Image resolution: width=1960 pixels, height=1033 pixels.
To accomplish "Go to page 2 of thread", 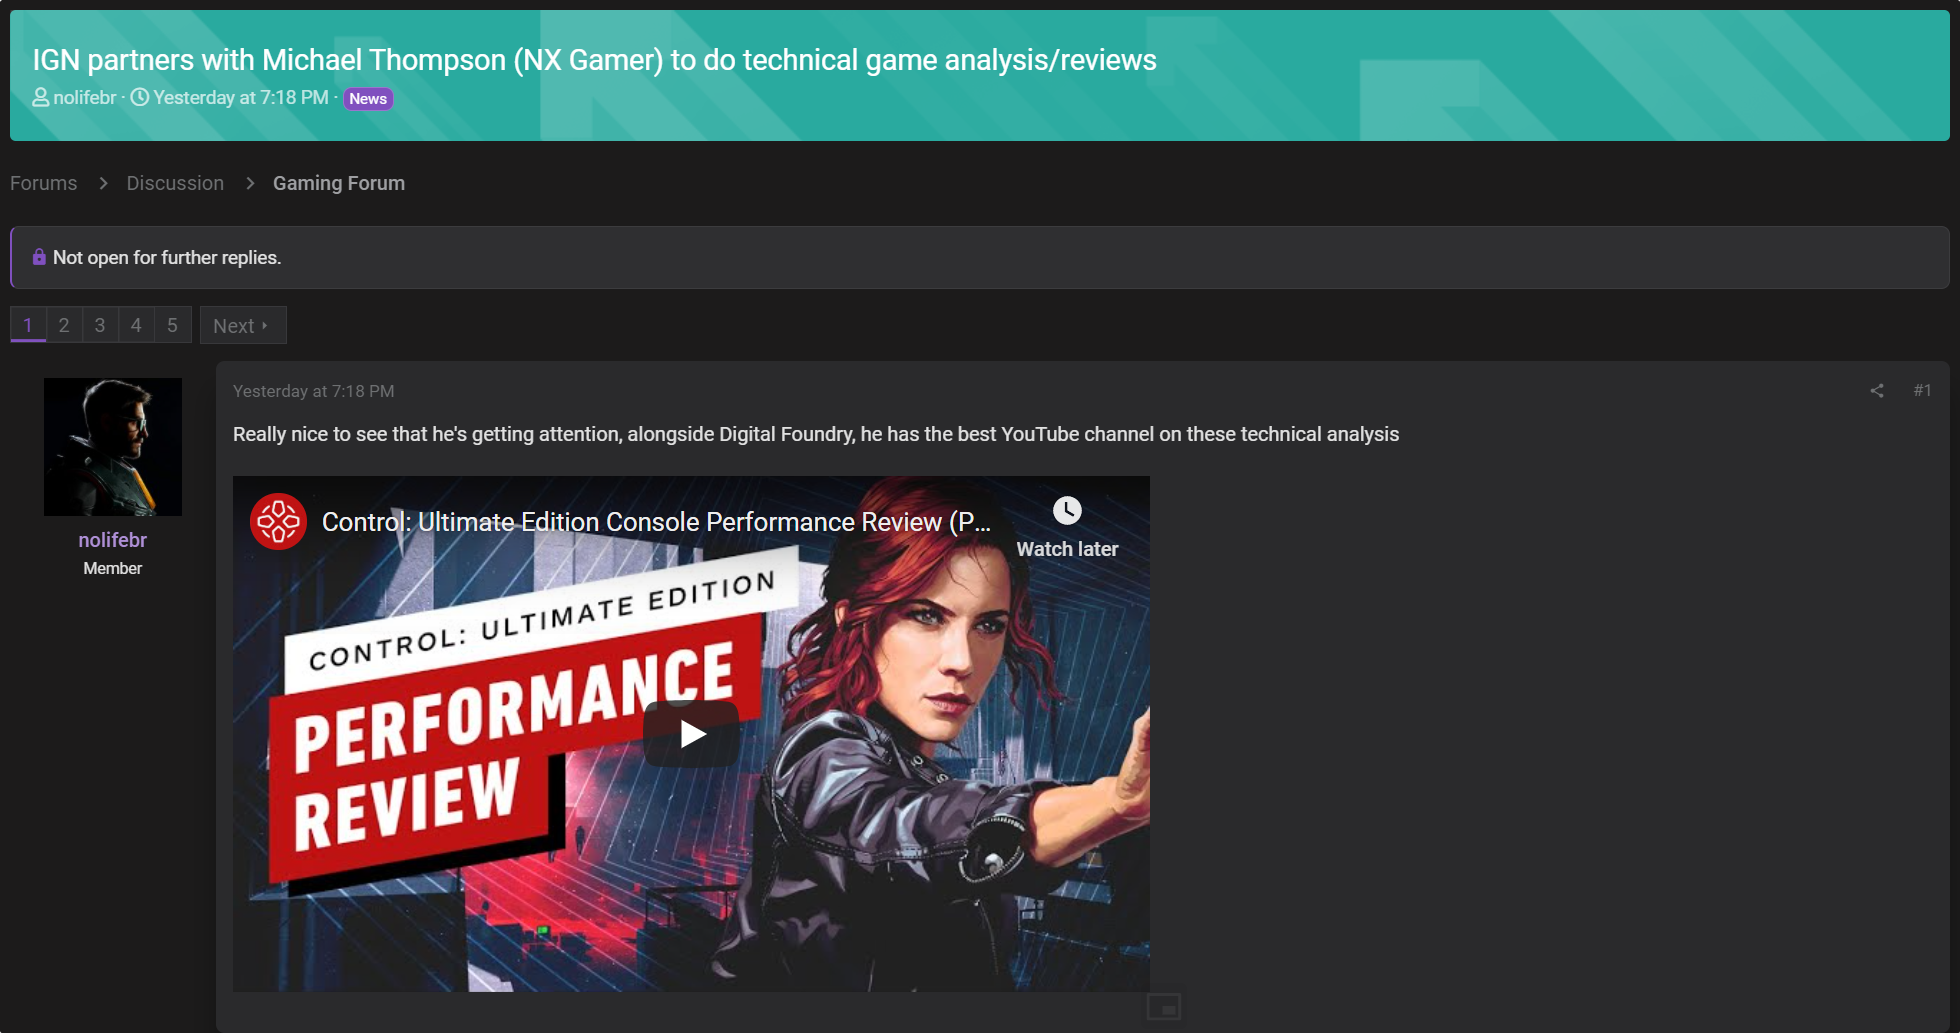I will (64, 325).
